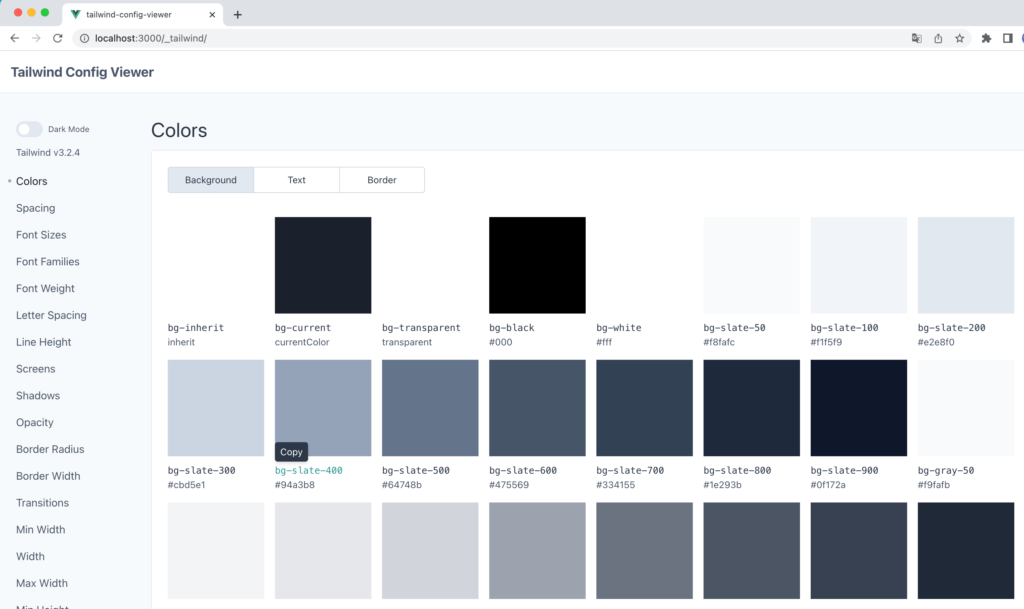The height and width of the screenshot is (609, 1024).
Task: Switch to the Text colors tab
Action: coord(296,180)
